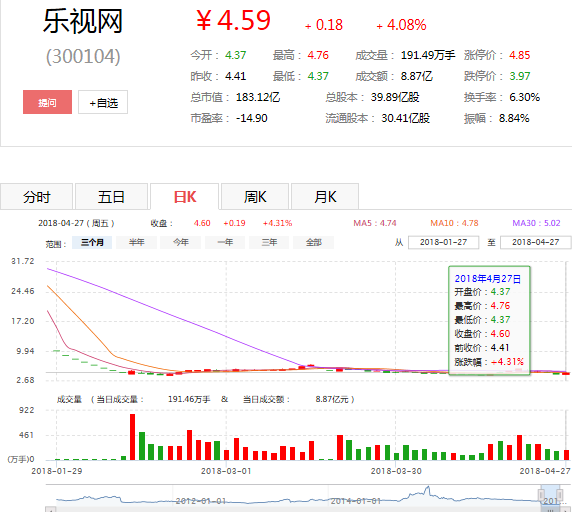Image resolution: width=572 pixels, height=512 pixels.
Task: Click the MA10 : 4.78 legend label
Action: pos(454,223)
